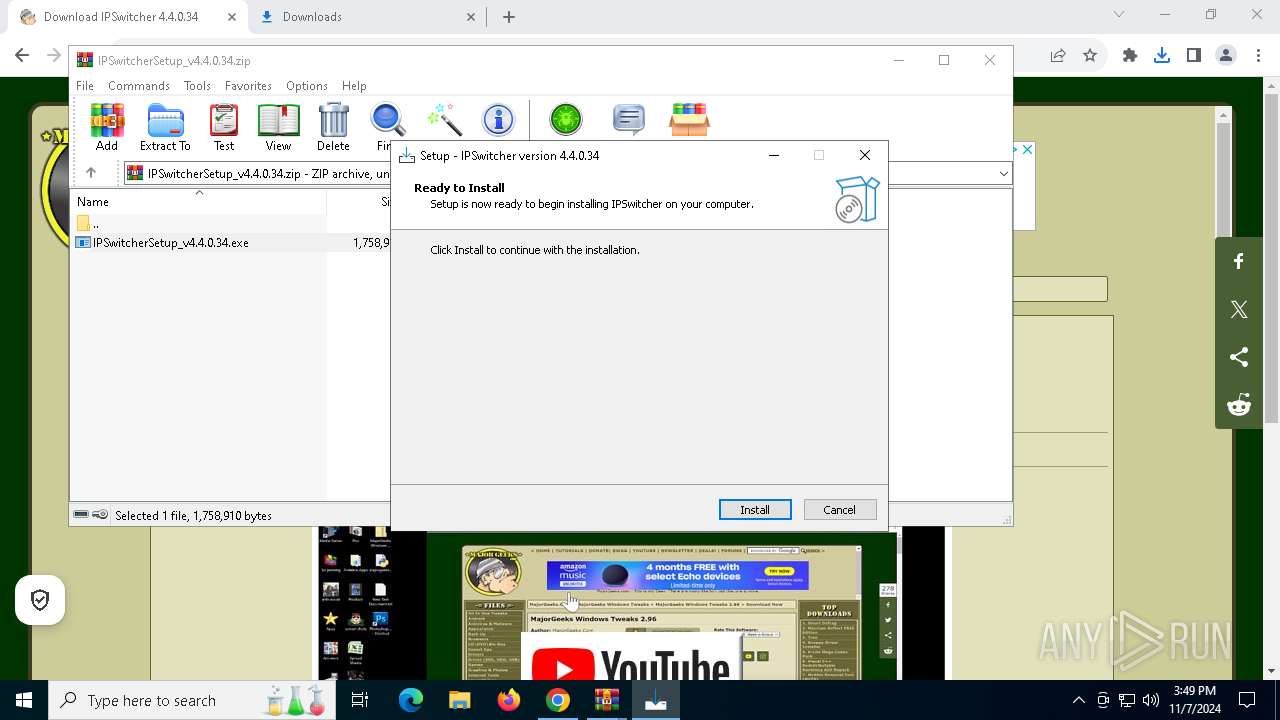Launch Firefox from taskbar
This screenshot has width=1280, height=720.
[x=509, y=700]
